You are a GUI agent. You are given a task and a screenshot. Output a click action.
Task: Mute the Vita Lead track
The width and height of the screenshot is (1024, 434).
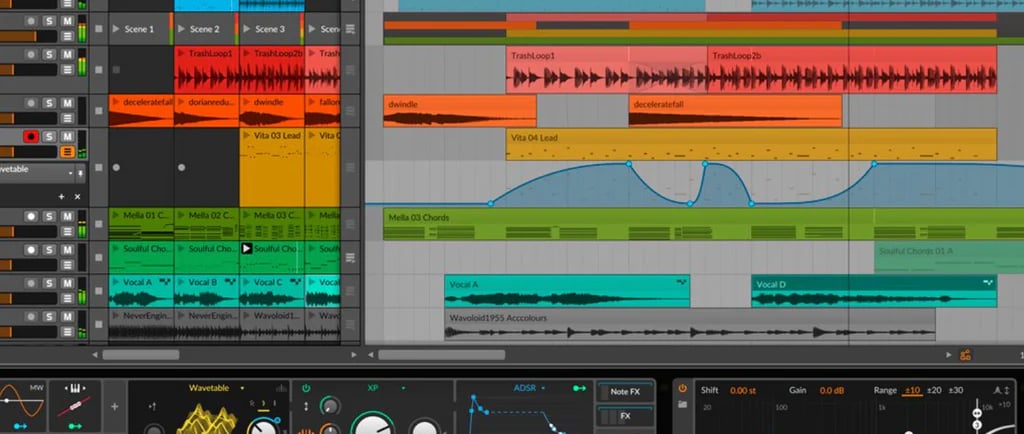click(67, 136)
